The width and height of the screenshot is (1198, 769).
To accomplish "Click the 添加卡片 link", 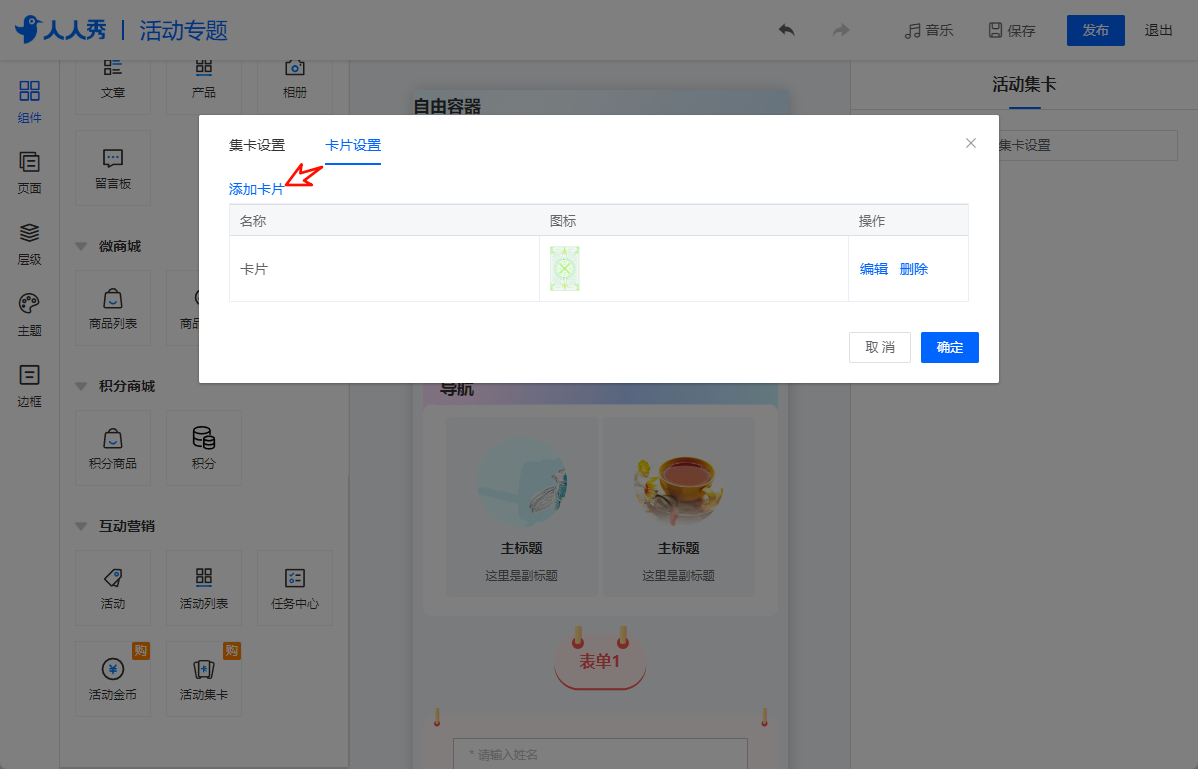I will [256, 189].
